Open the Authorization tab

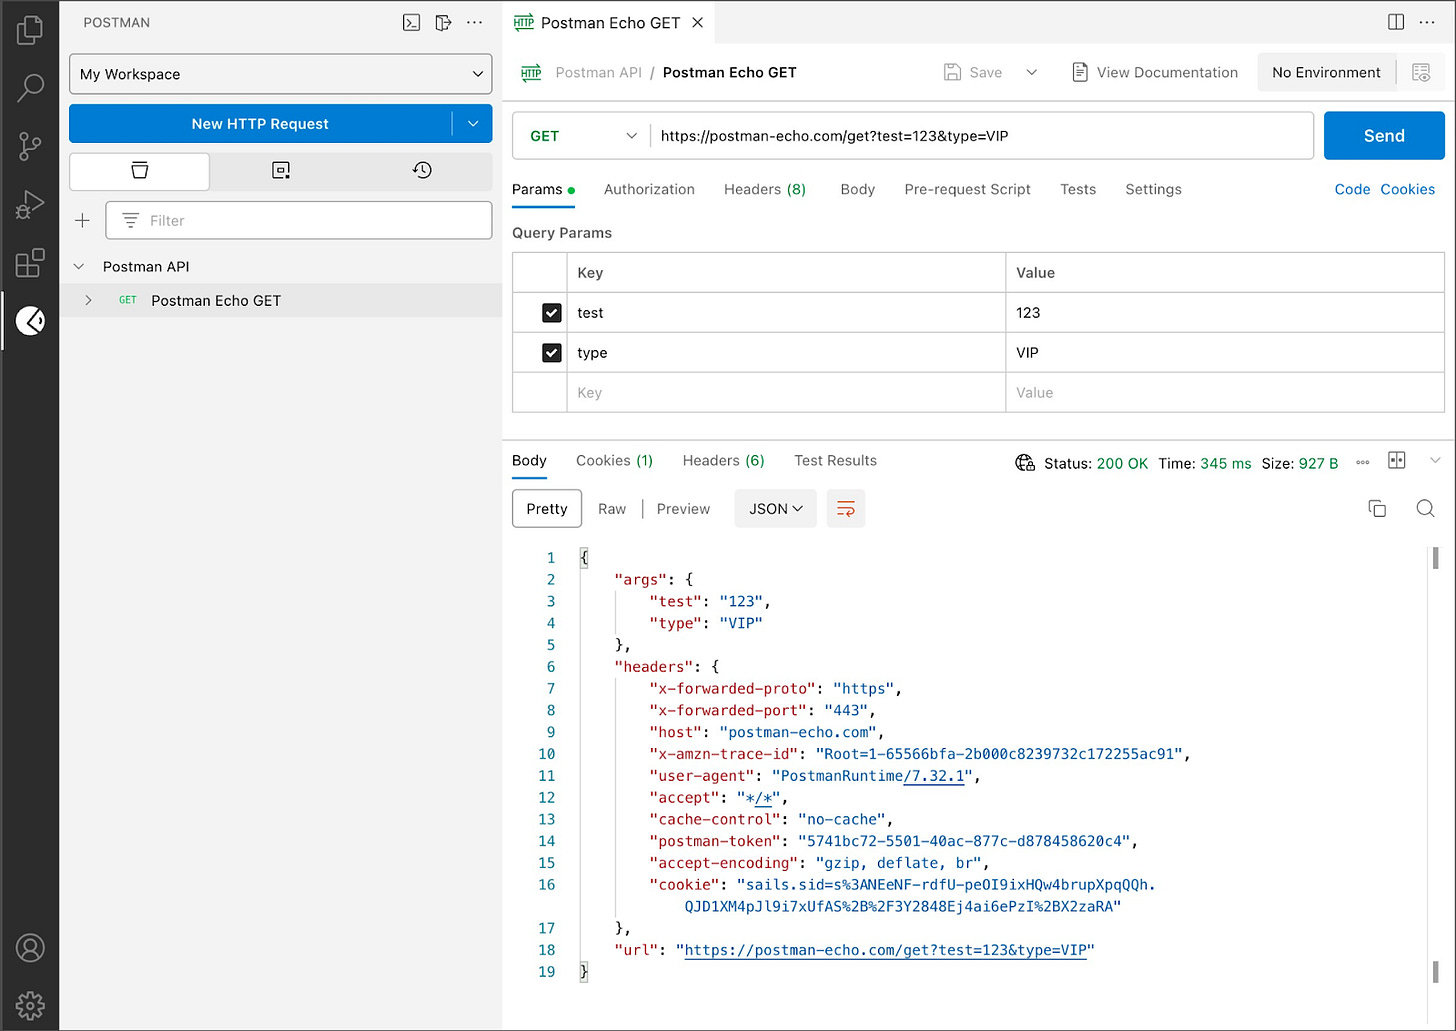(649, 189)
